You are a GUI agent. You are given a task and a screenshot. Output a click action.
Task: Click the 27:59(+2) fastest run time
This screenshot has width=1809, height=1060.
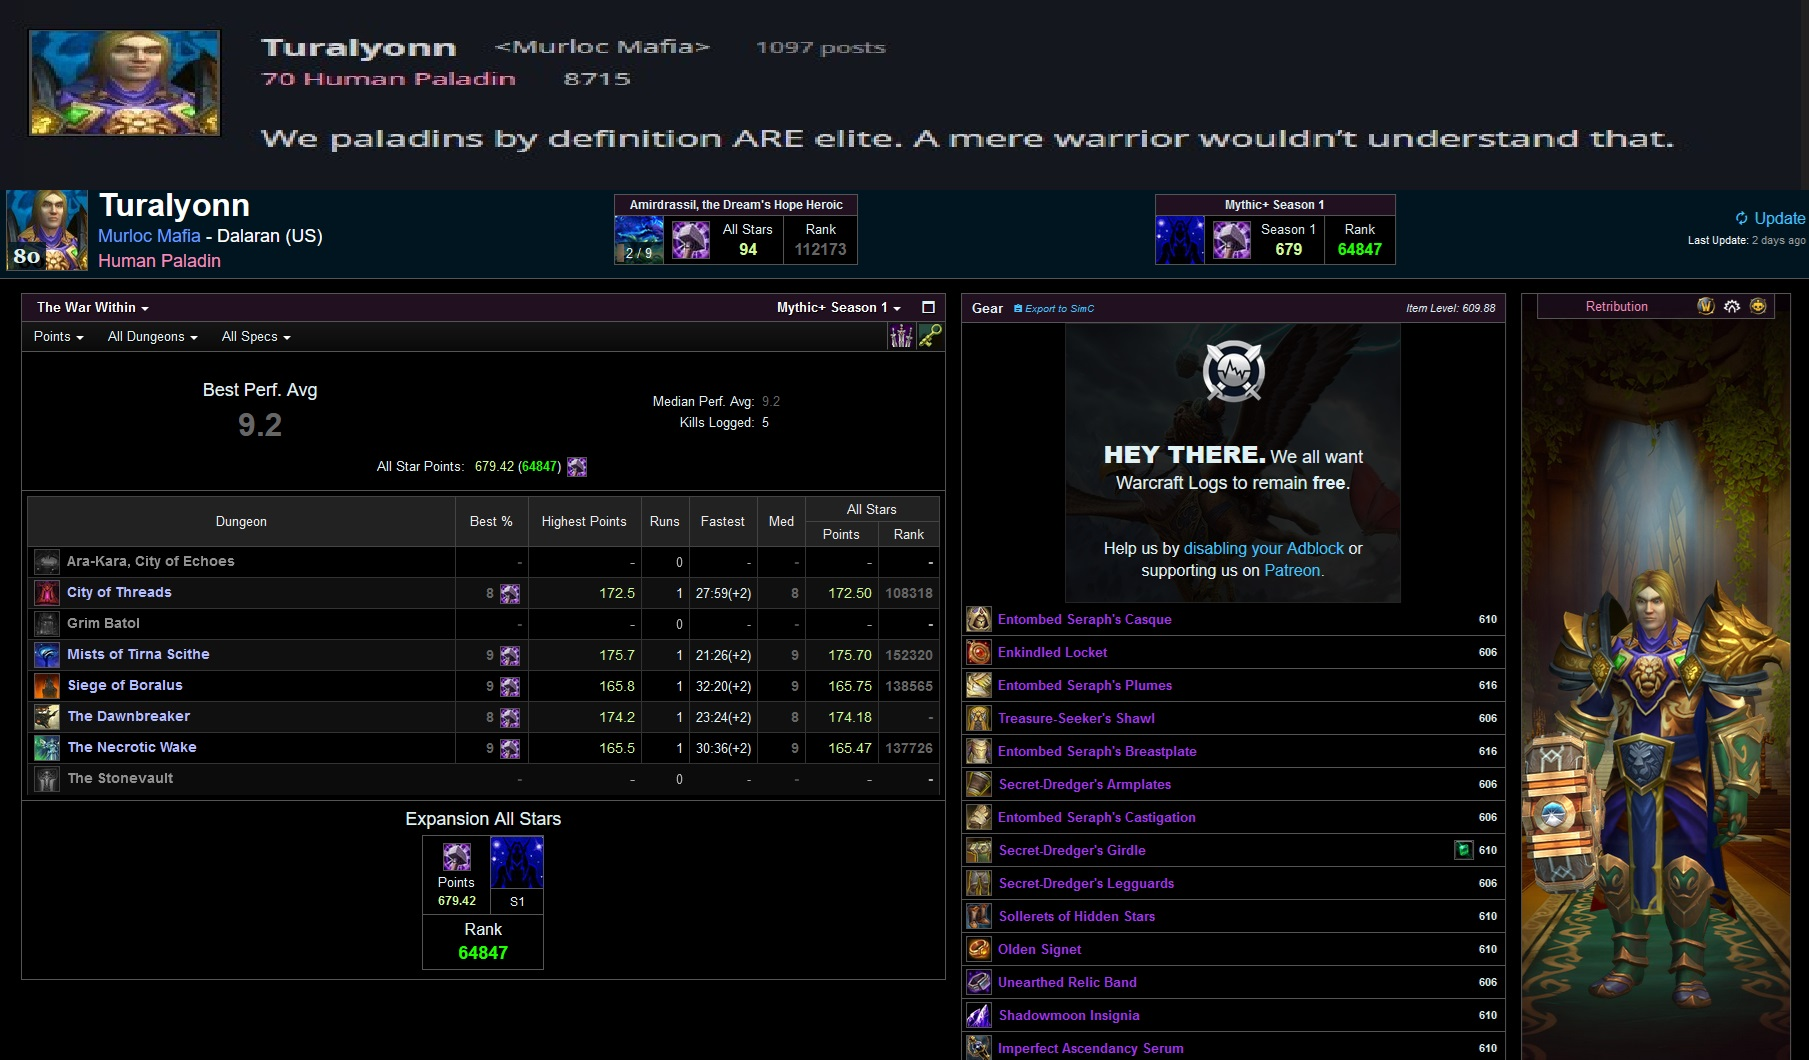click(x=723, y=593)
